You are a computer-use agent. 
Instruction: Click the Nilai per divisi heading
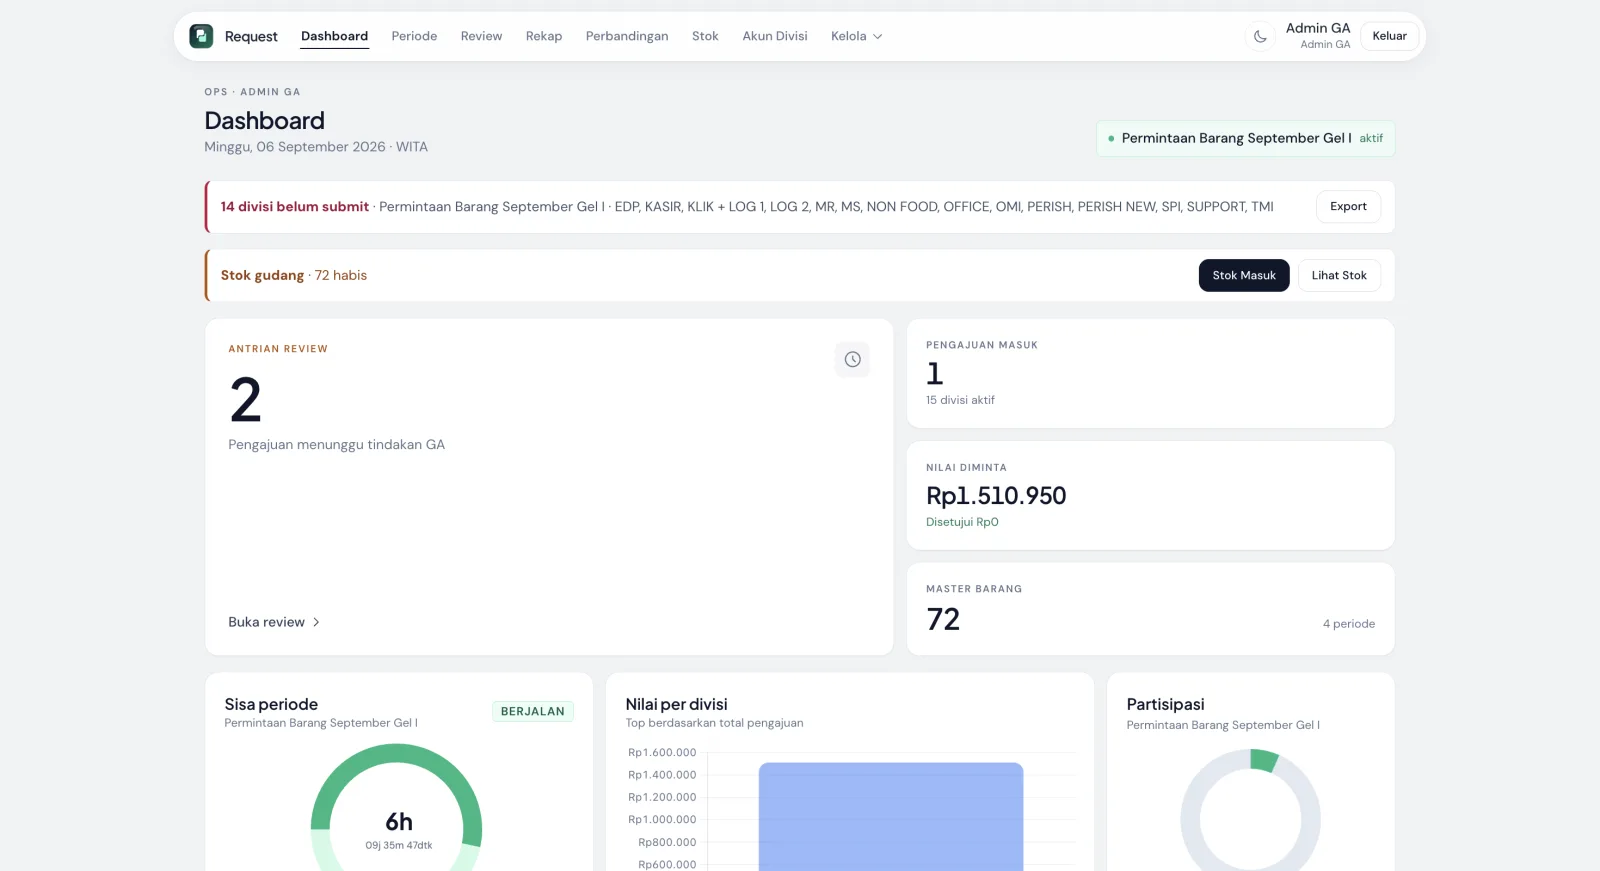(676, 704)
